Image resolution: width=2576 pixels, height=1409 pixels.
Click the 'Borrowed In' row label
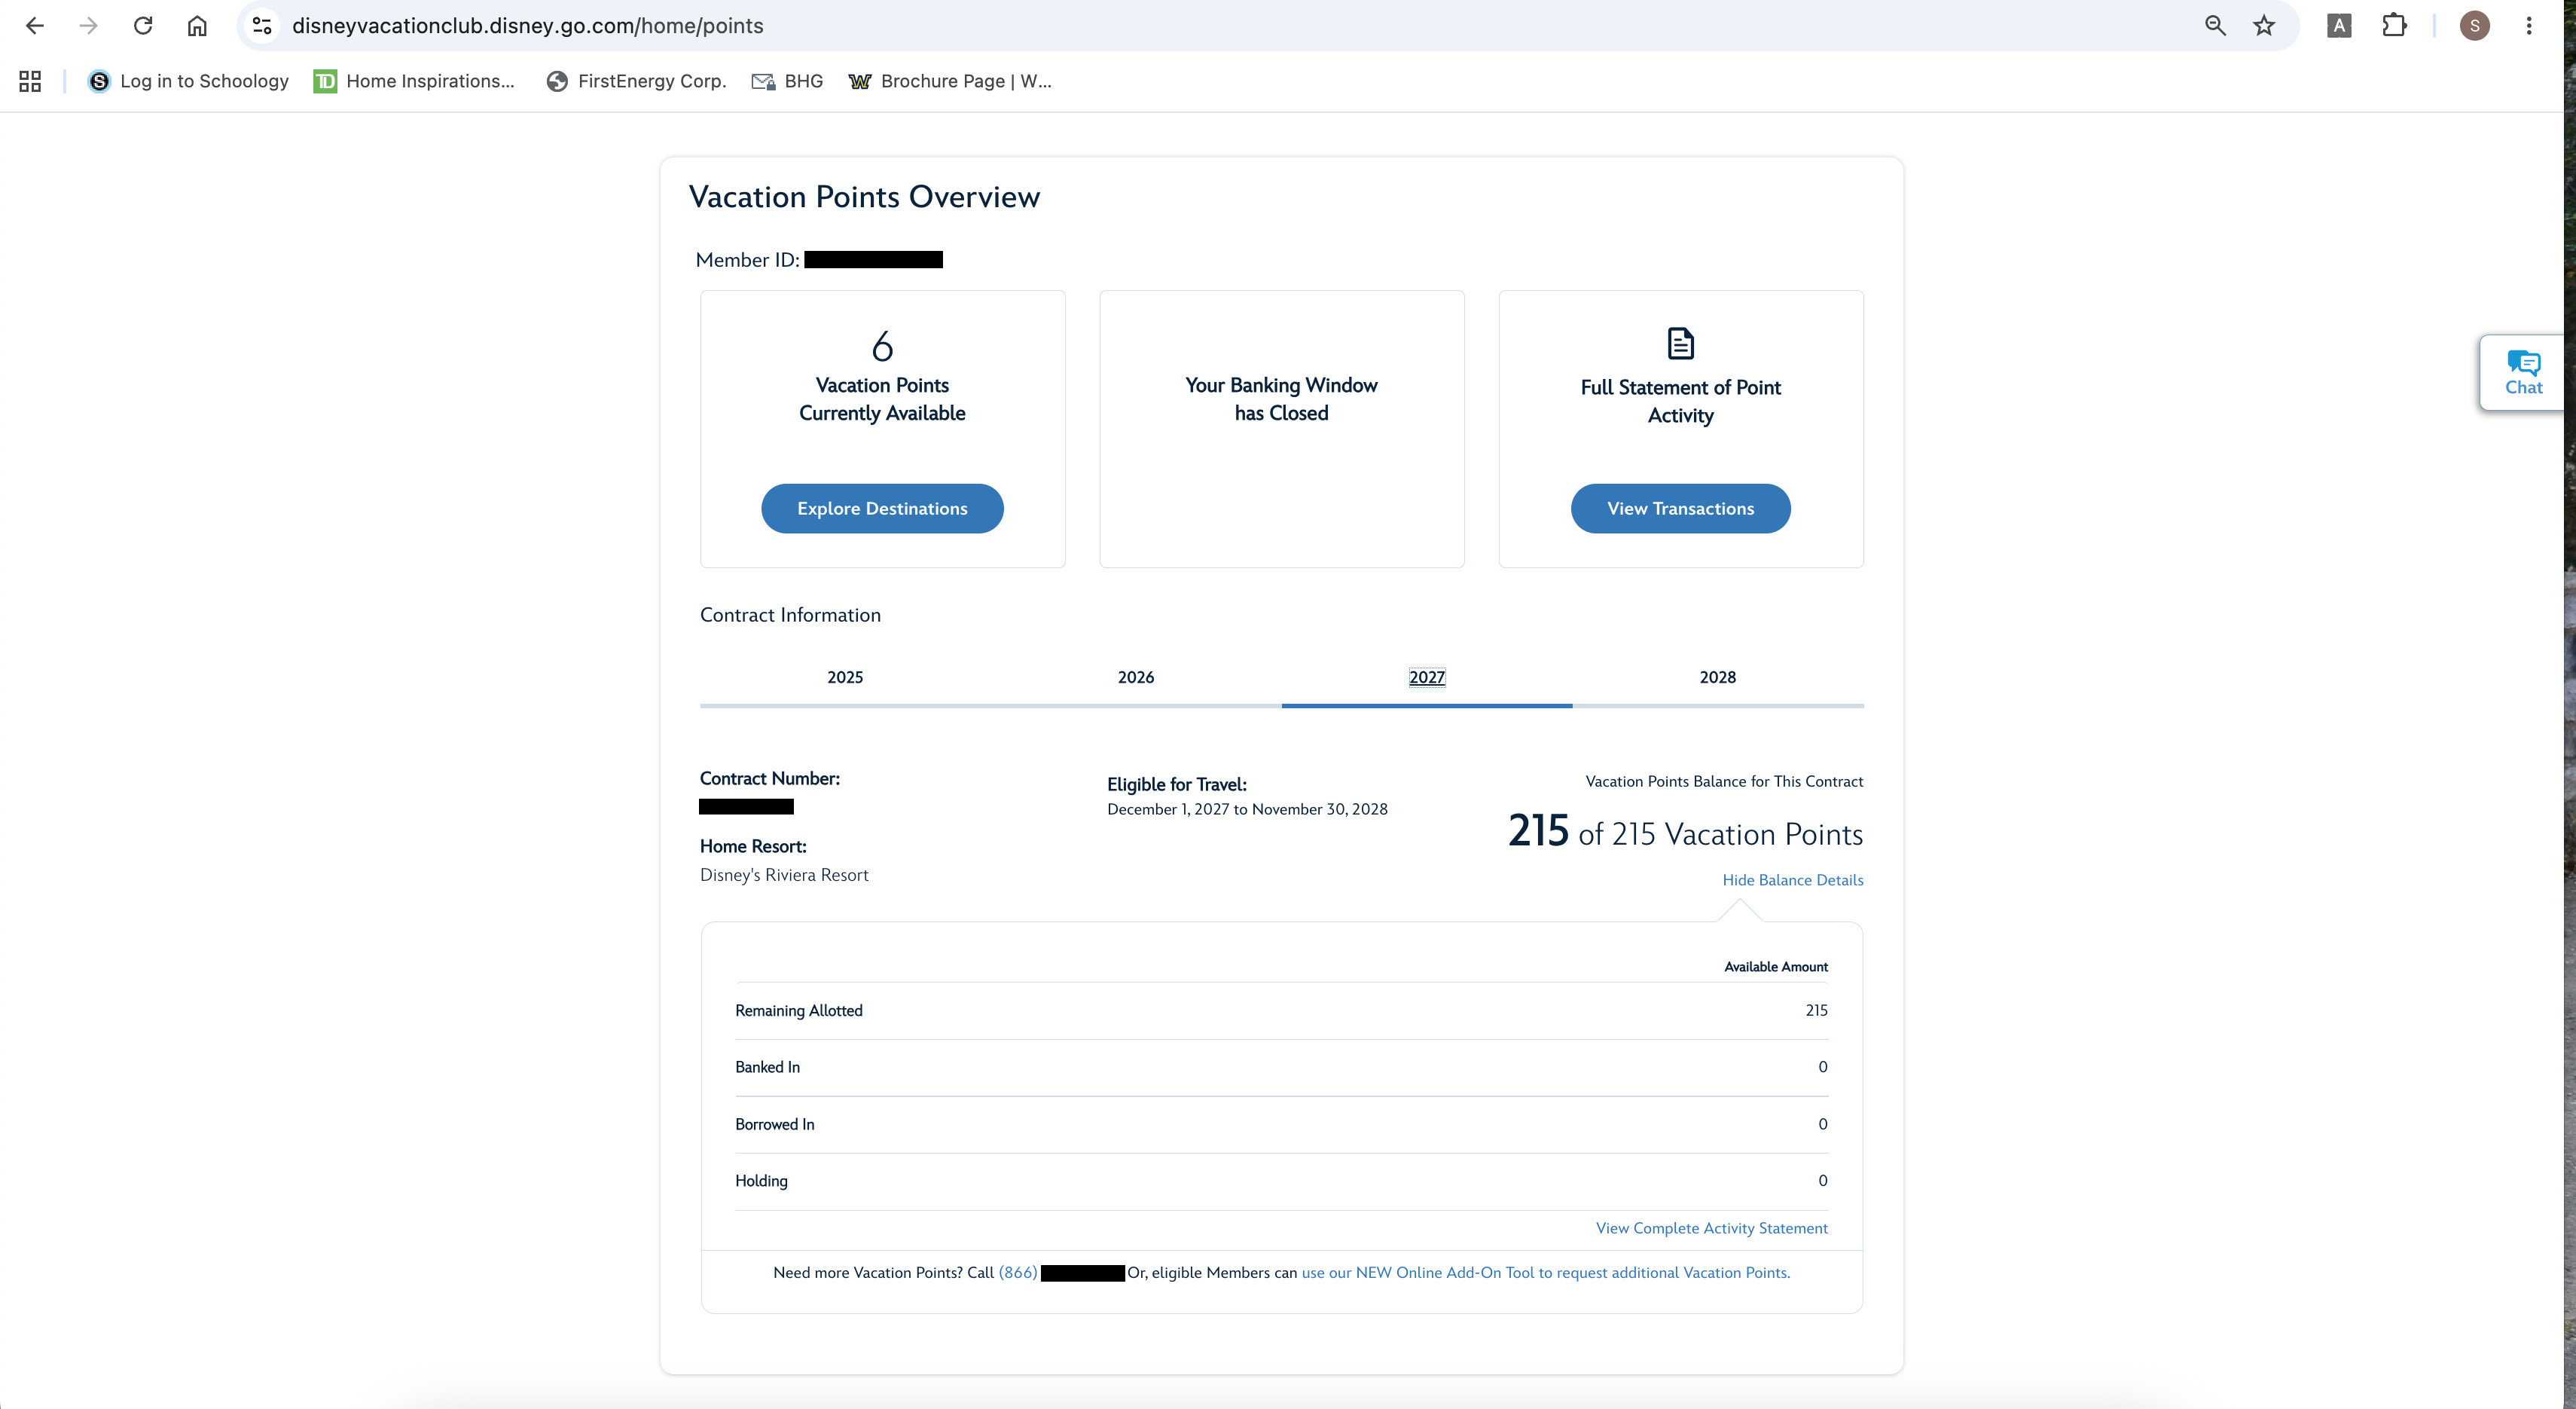pyautogui.click(x=775, y=1124)
